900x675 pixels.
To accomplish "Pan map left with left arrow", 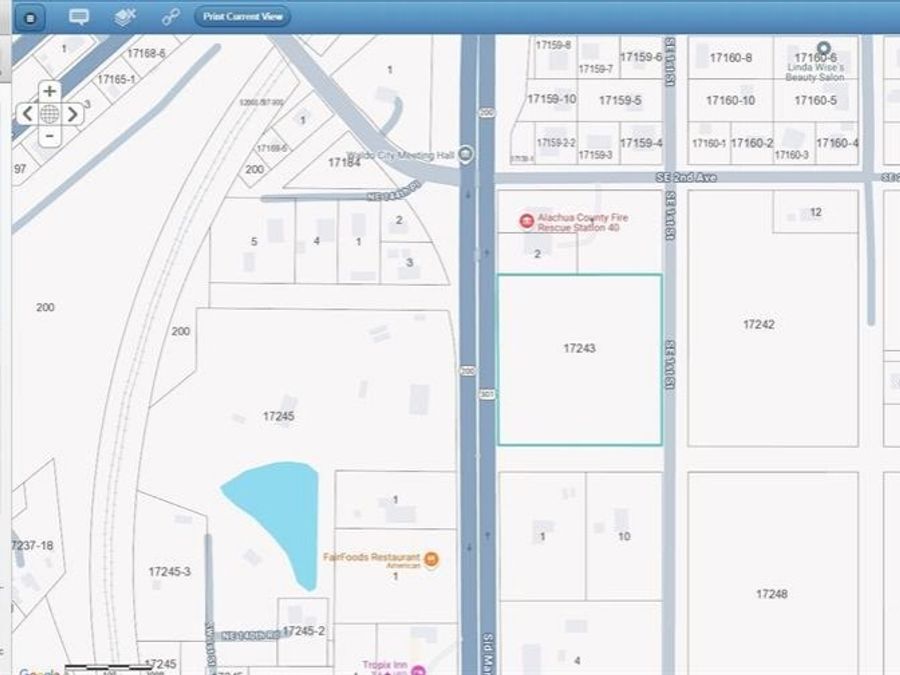I will [27, 113].
